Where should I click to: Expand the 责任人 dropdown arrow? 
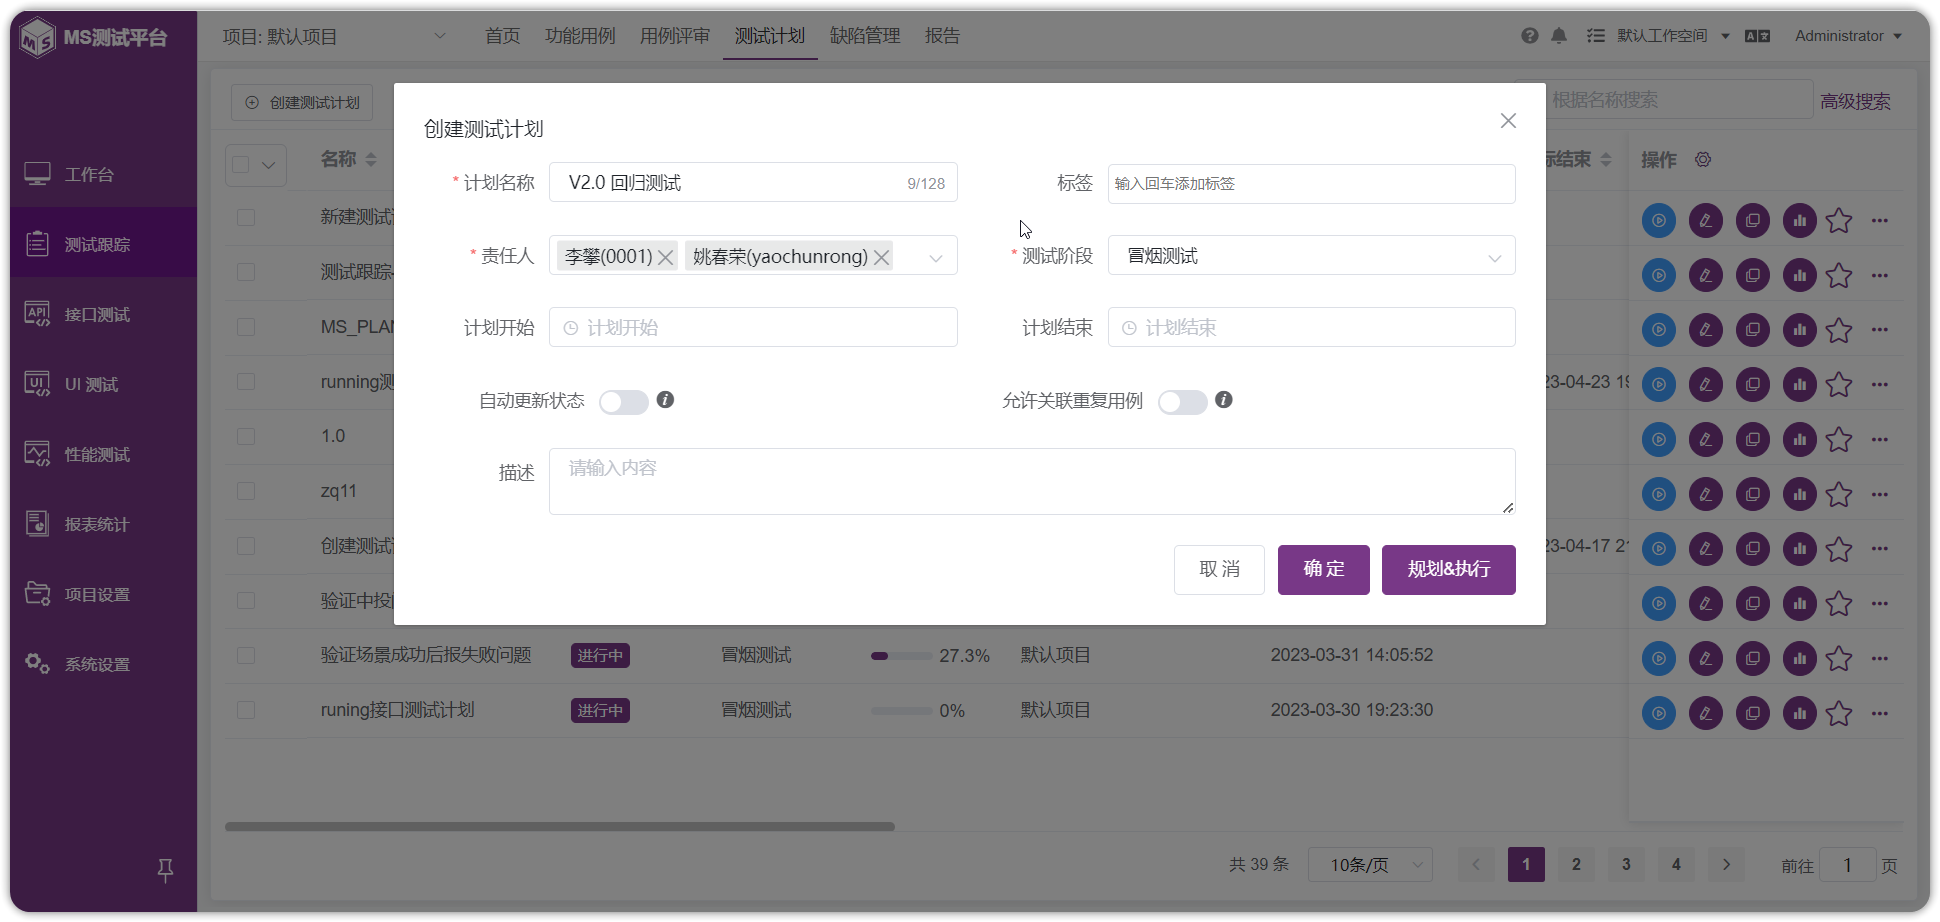[x=936, y=257]
